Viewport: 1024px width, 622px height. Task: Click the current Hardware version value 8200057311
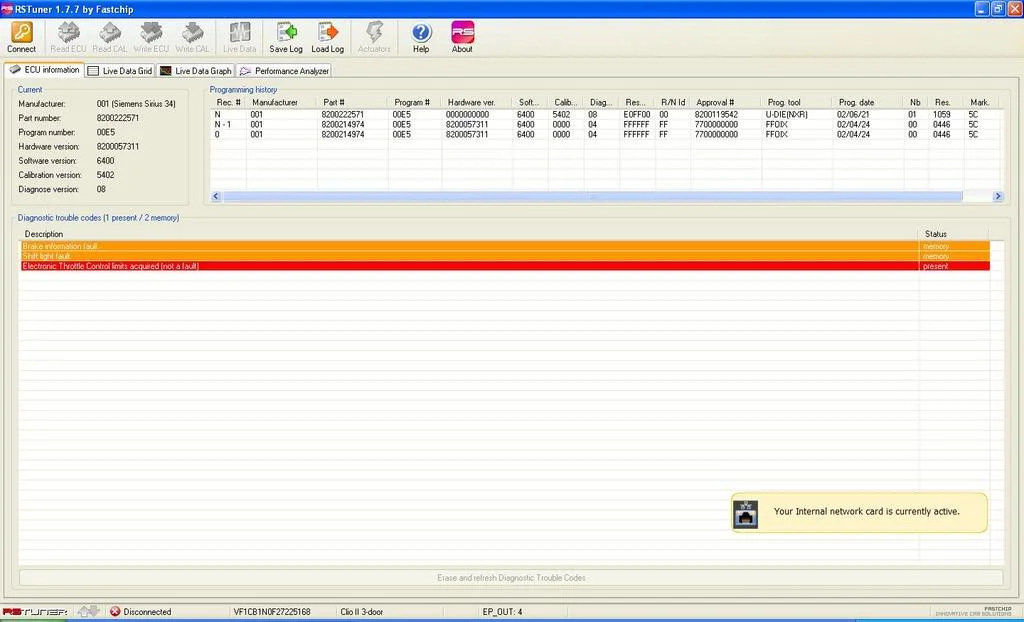(x=118, y=146)
